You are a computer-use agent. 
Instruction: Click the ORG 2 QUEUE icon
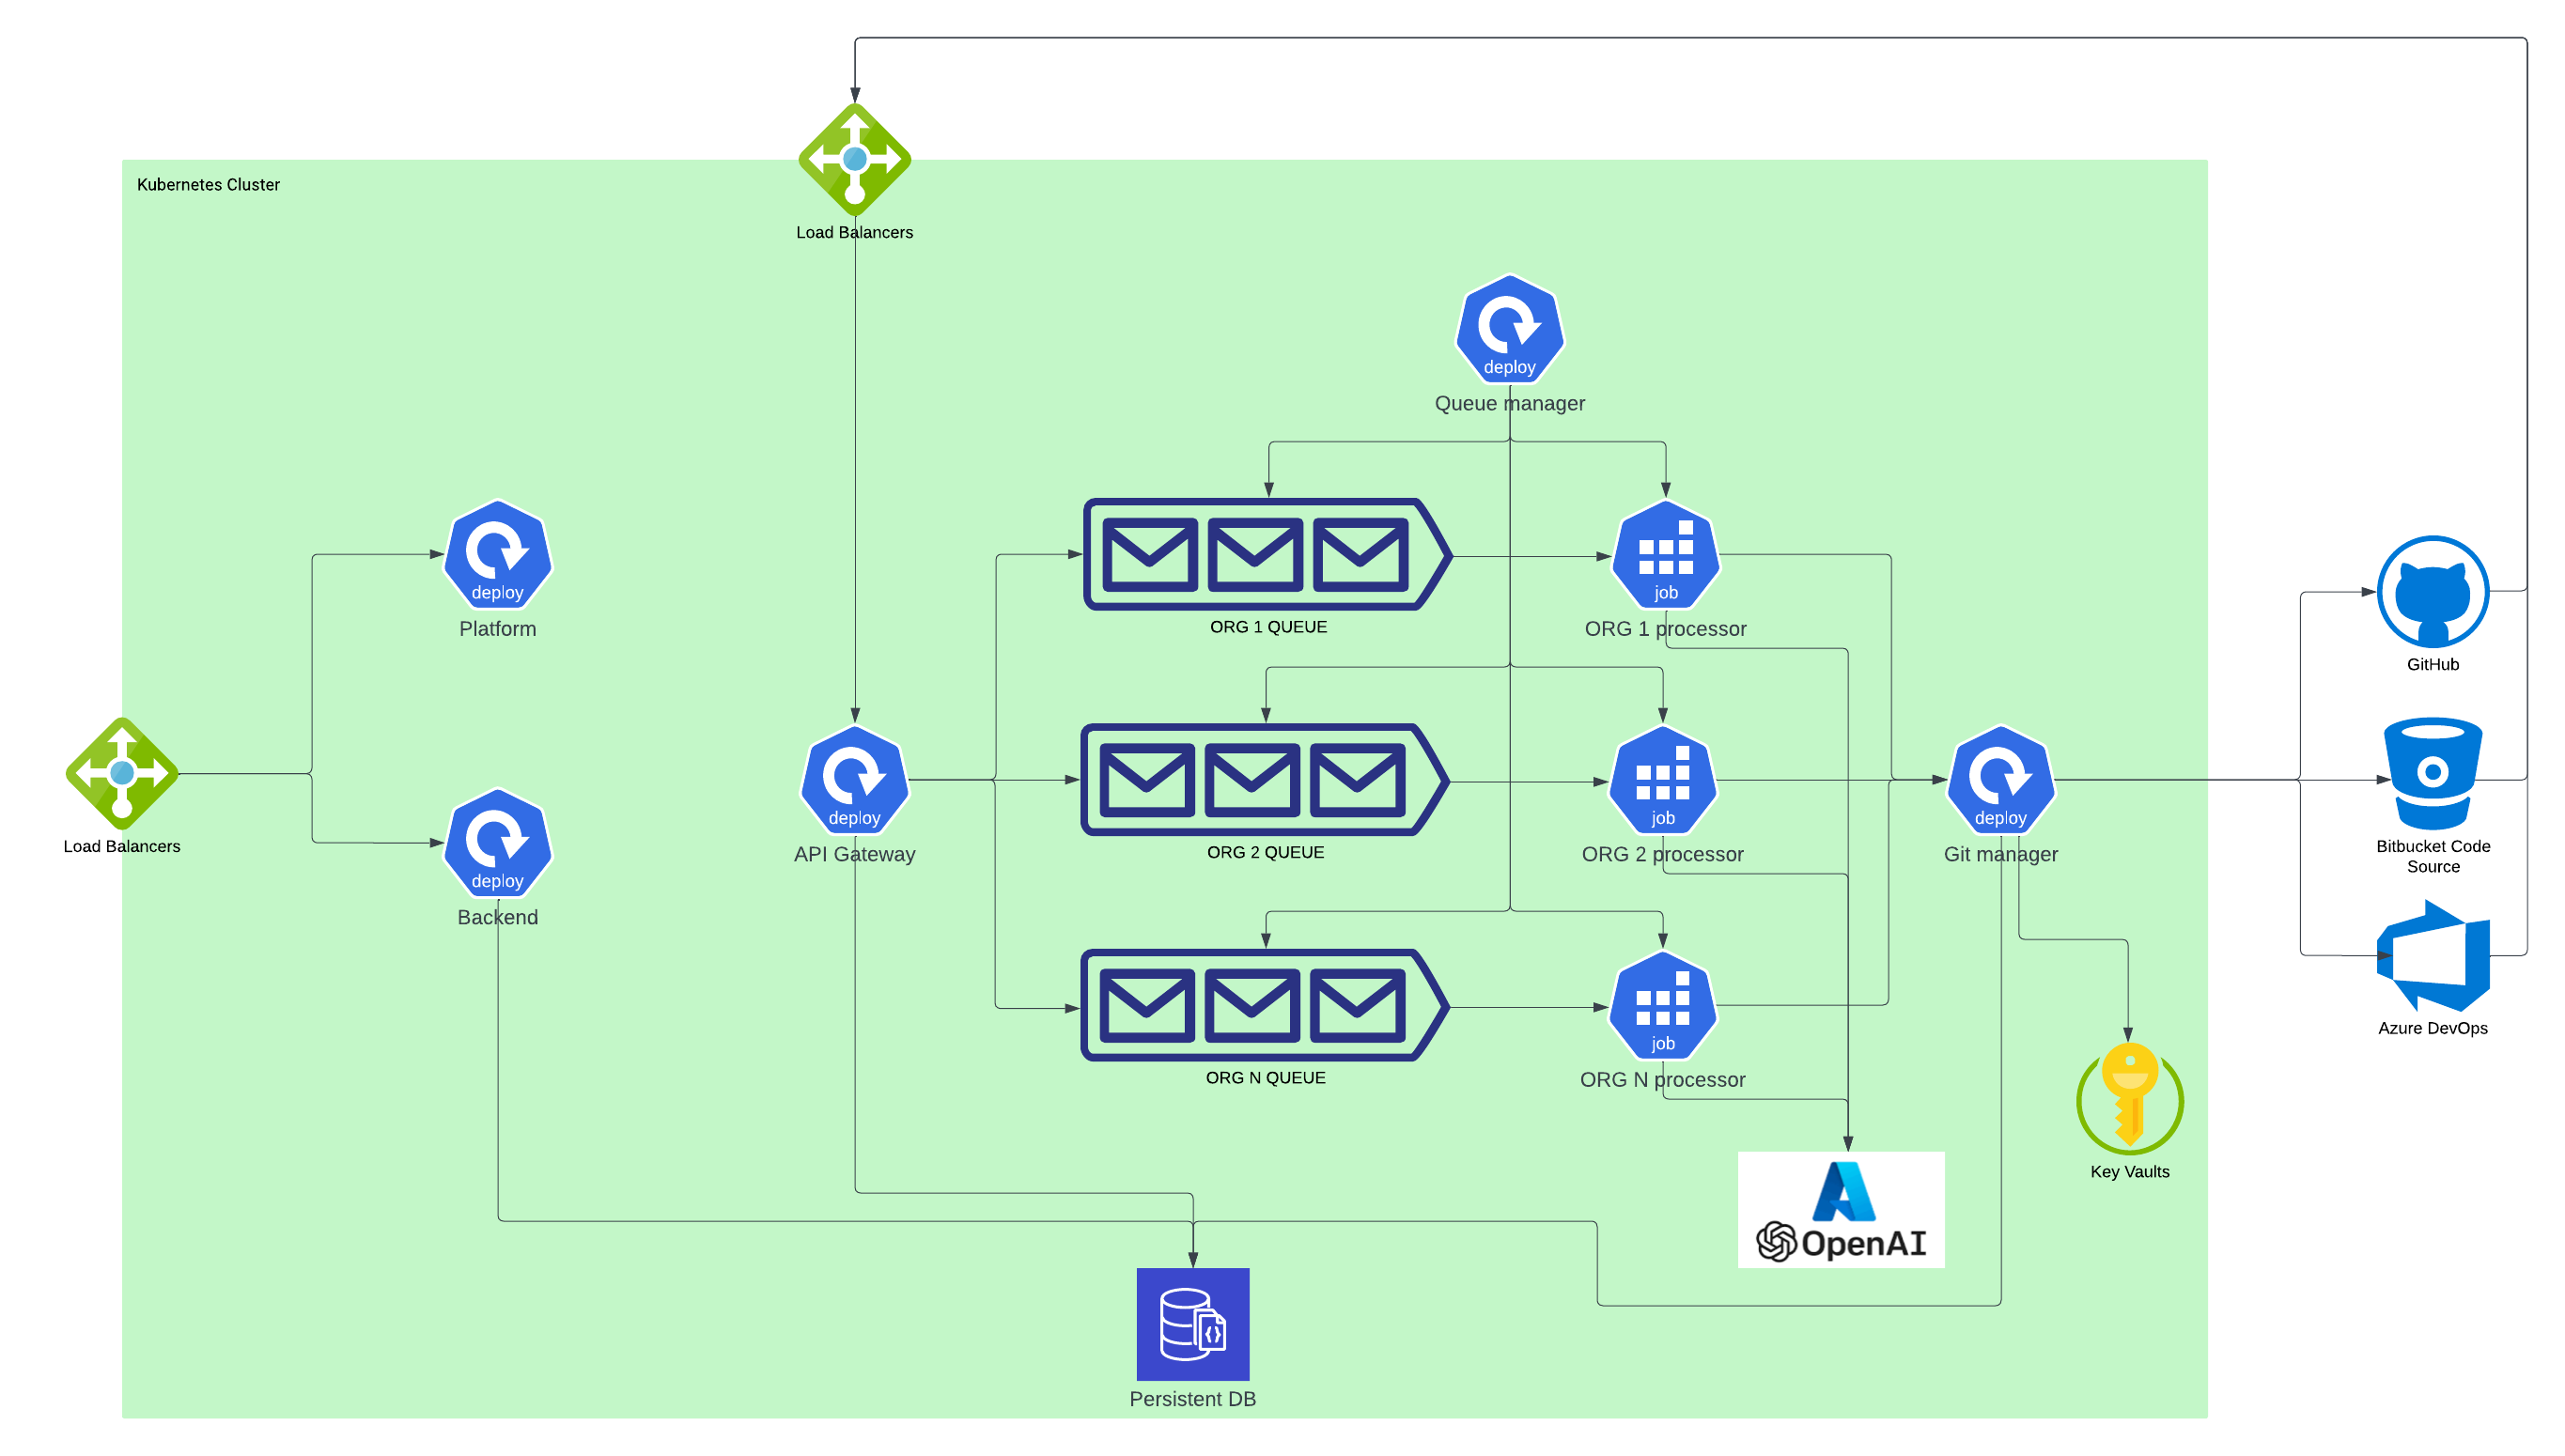pyautogui.click(x=1265, y=779)
